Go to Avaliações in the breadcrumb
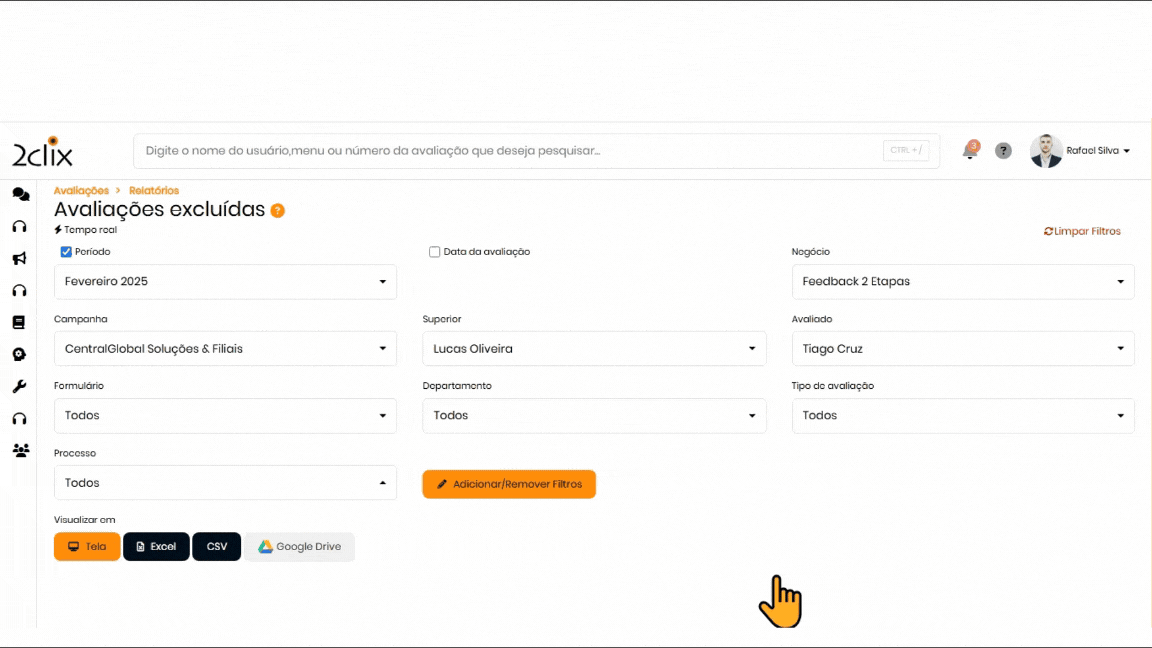The image size is (1152, 648). click(x=81, y=190)
